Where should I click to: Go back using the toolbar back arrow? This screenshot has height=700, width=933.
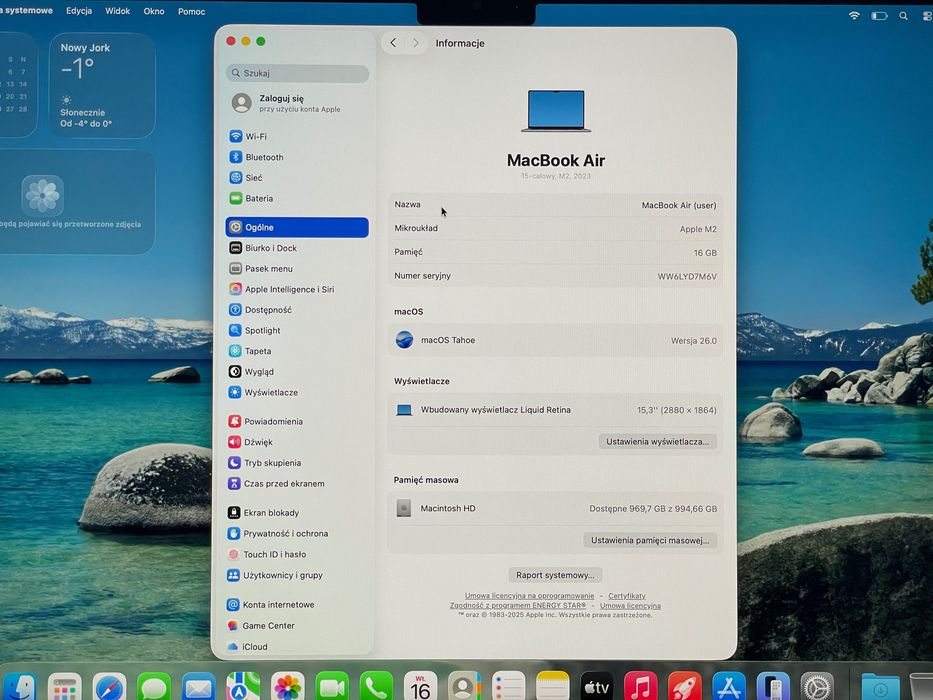pyautogui.click(x=393, y=43)
